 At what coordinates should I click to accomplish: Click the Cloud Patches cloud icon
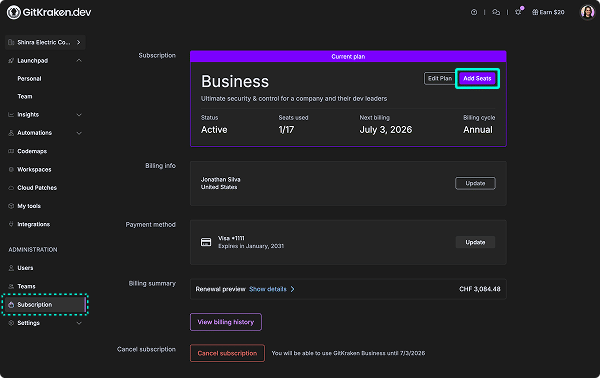point(11,187)
